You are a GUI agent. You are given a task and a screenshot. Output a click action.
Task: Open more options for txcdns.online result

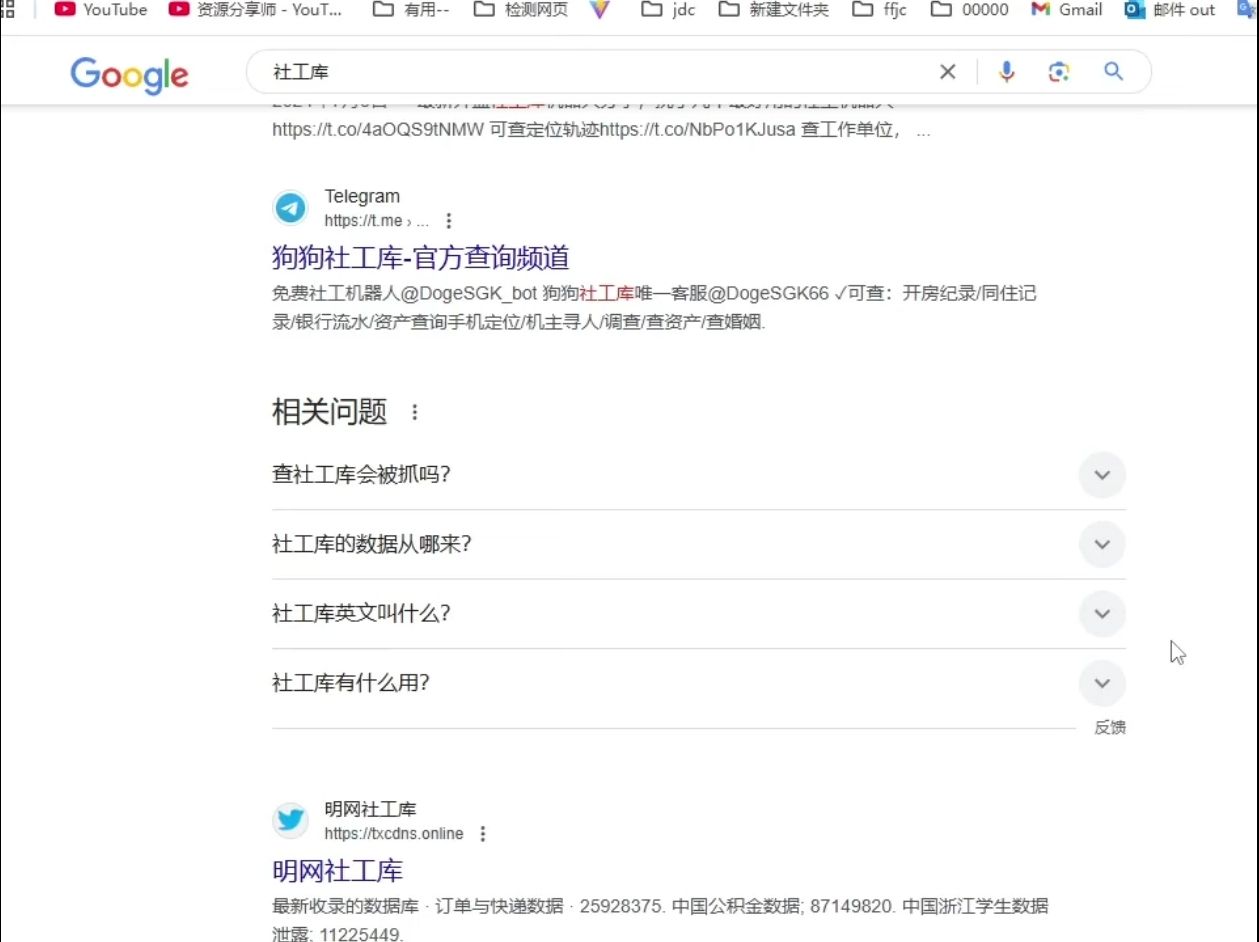tap(483, 834)
